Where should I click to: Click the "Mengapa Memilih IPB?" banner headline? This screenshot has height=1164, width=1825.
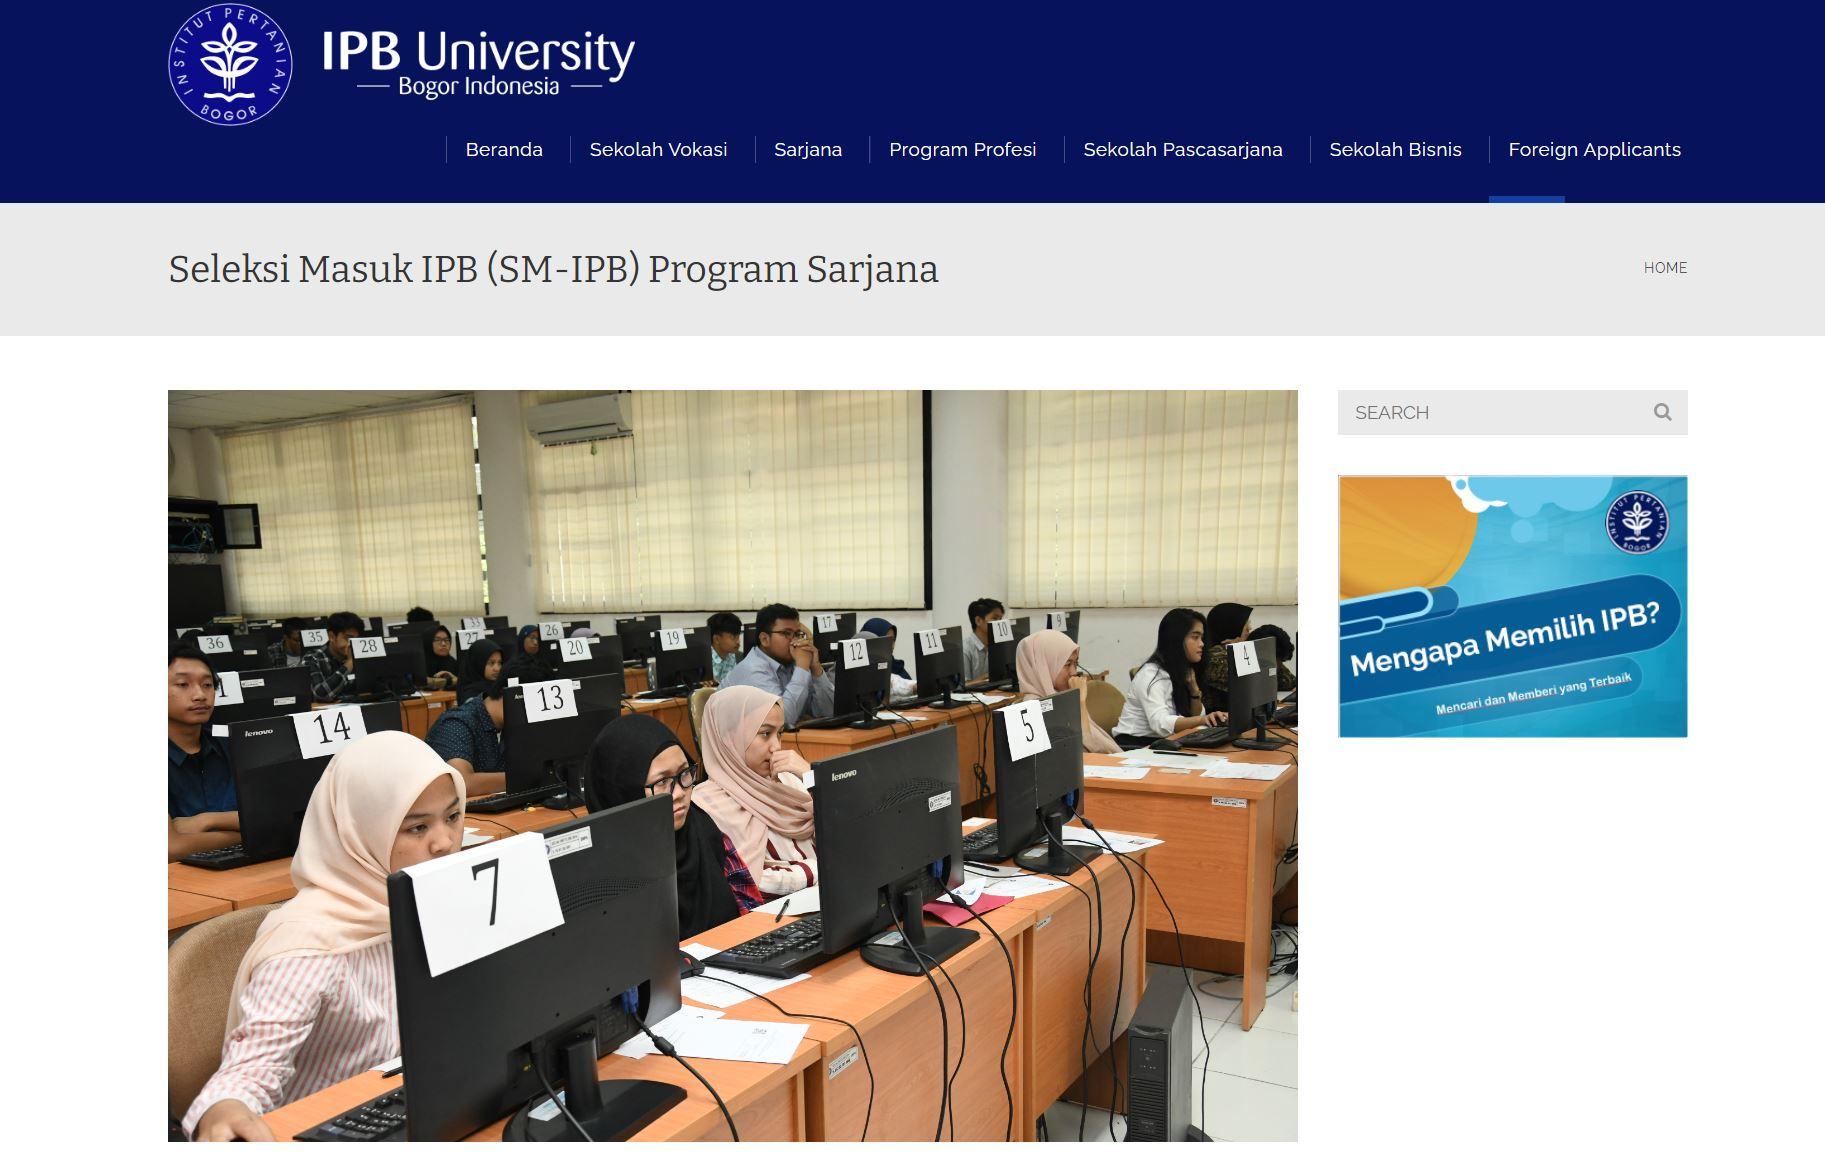[x=1504, y=638]
